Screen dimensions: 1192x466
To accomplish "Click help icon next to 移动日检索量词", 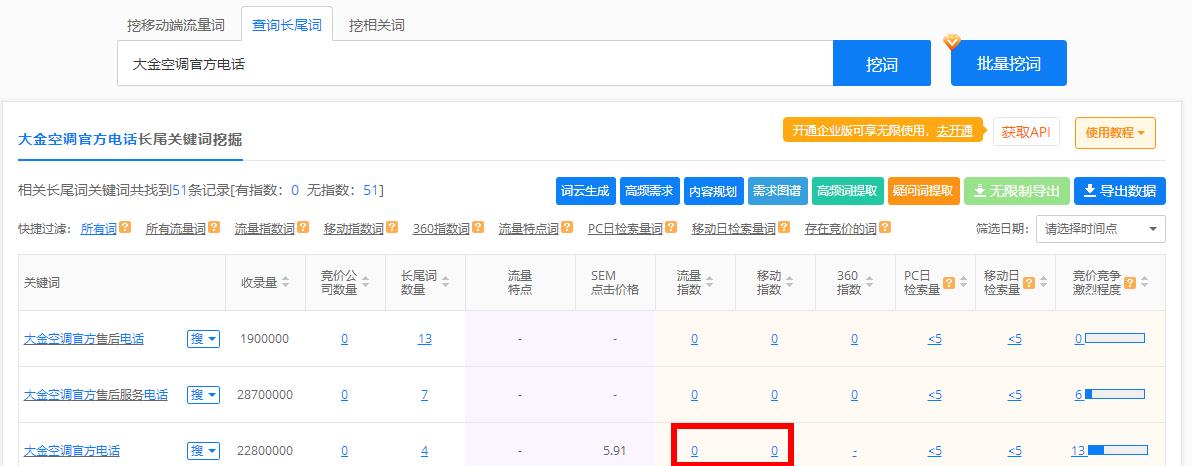I will (784, 227).
